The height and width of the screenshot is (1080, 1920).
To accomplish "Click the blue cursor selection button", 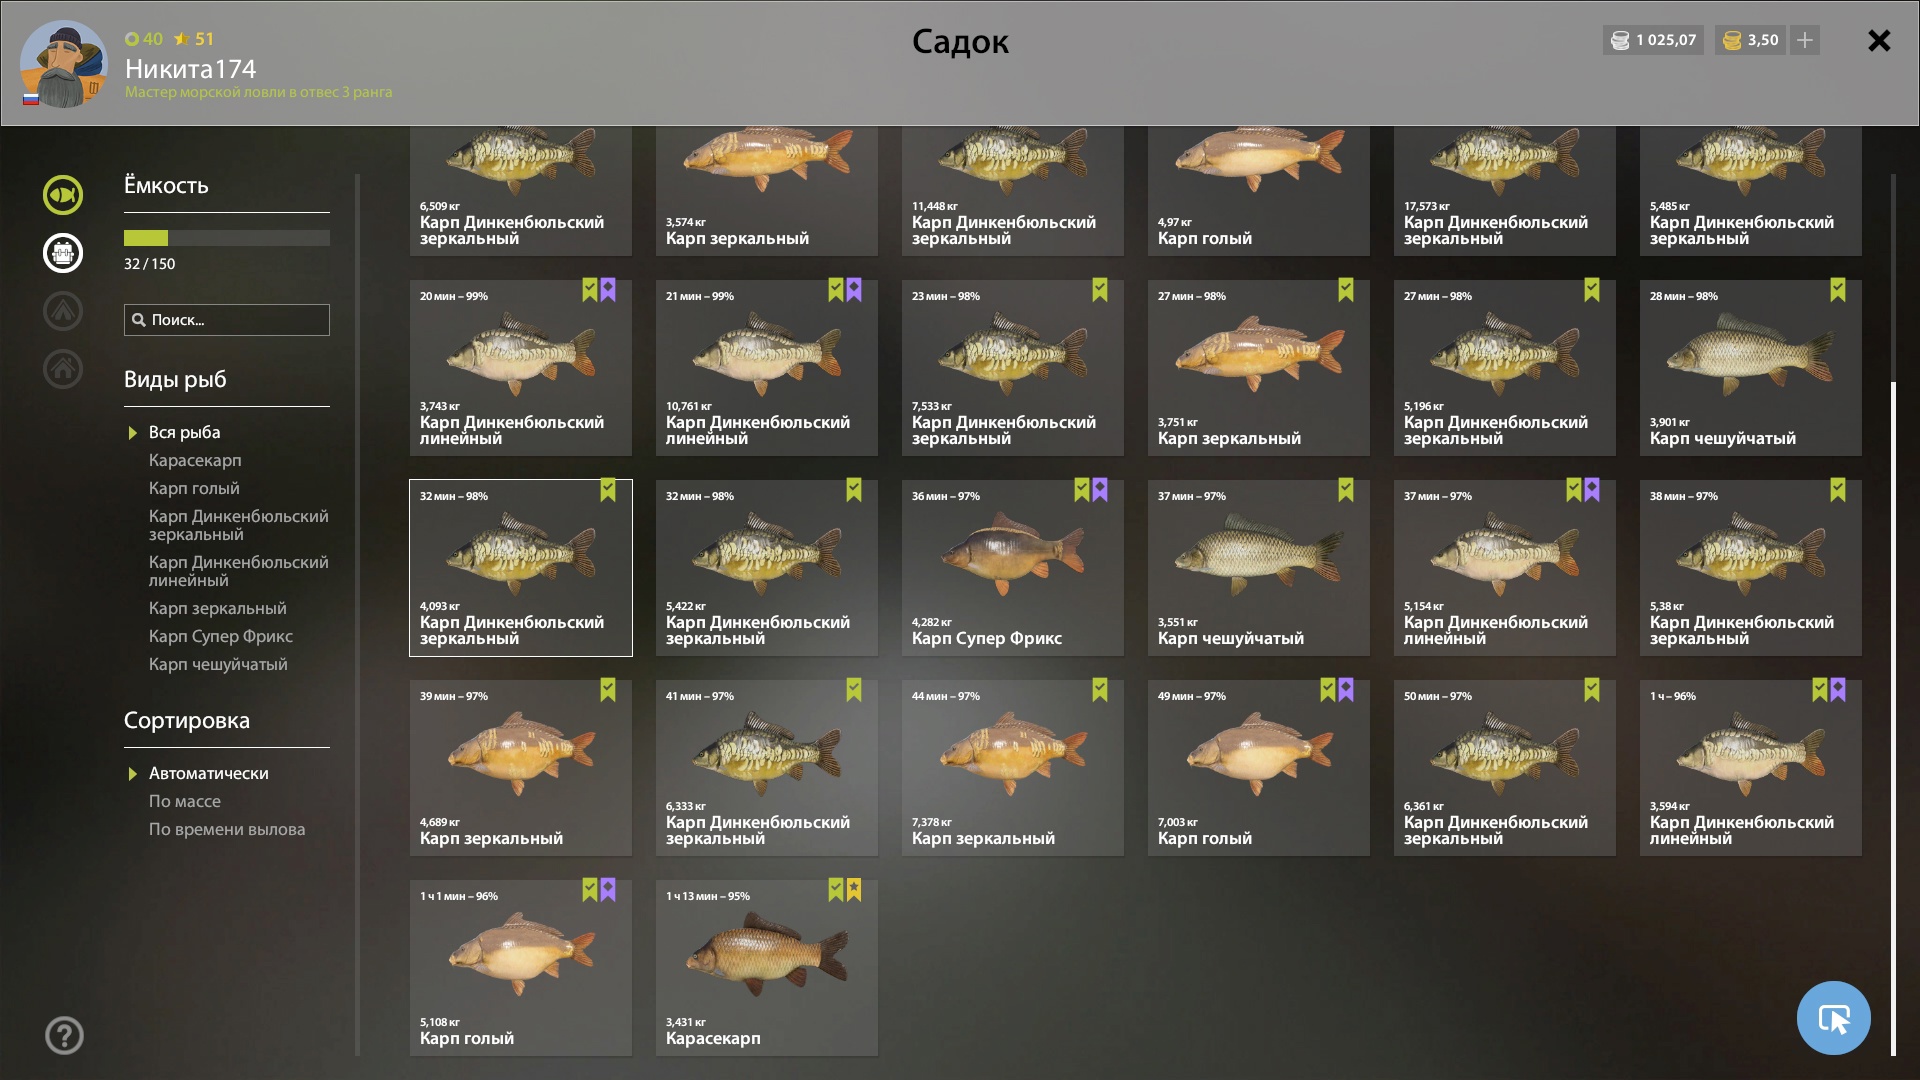I will coord(1833,1018).
